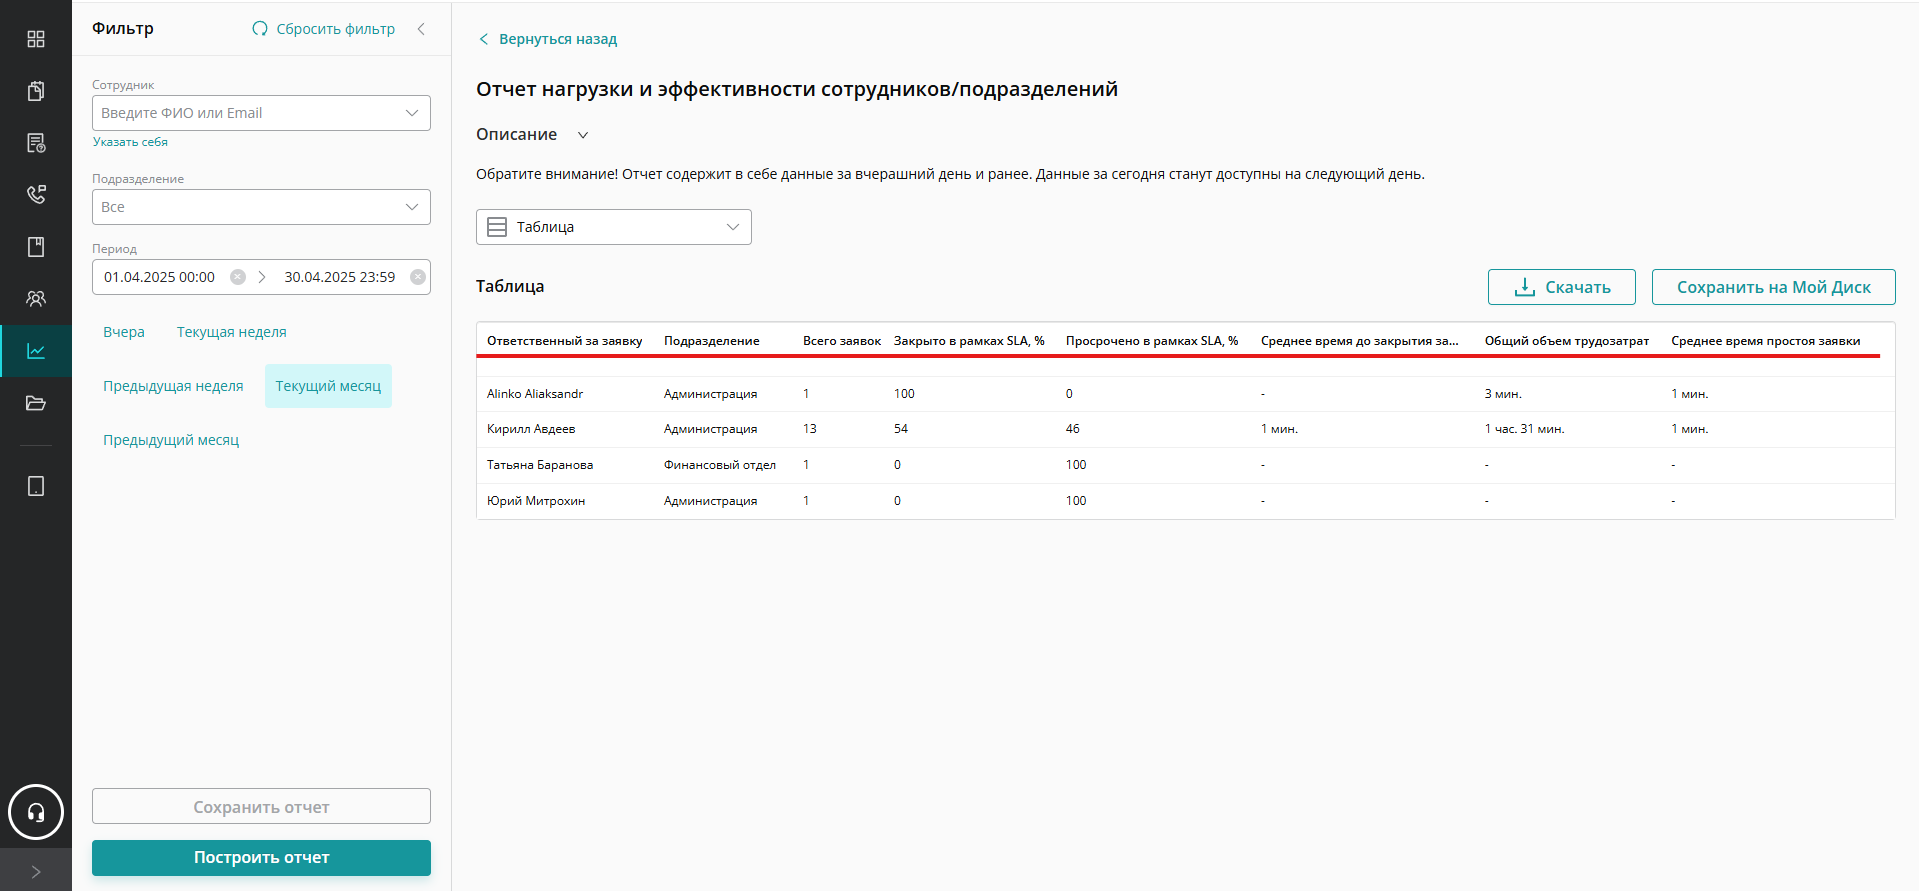Expand the Описание section
Image resolution: width=1919 pixels, height=891 pixels.
[533, 135]
